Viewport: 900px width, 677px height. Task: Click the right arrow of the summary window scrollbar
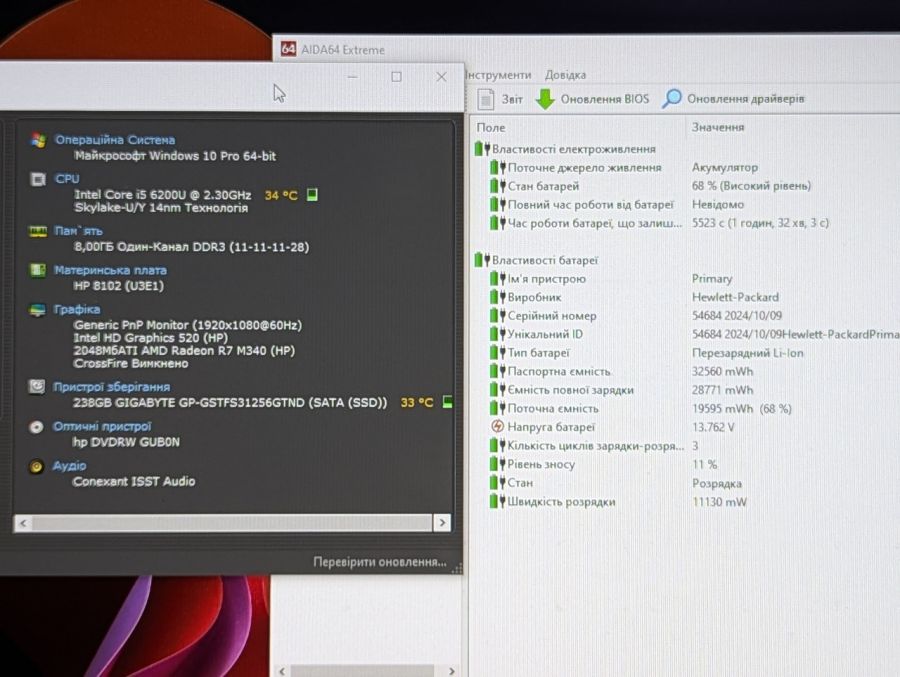click(x=442, y=523)
